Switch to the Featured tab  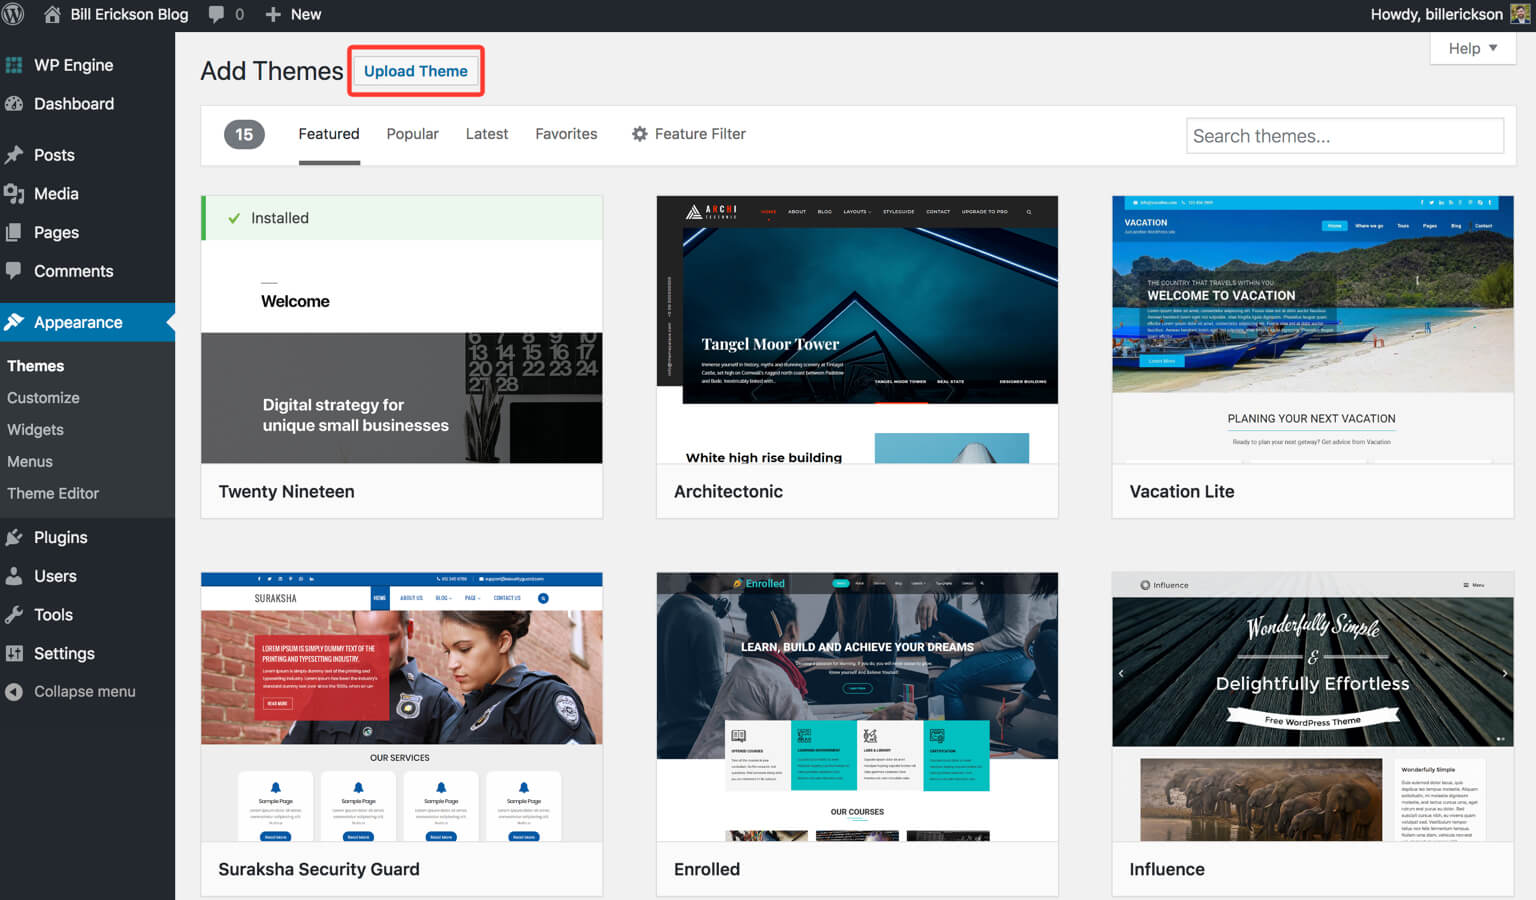pos(329,134)
